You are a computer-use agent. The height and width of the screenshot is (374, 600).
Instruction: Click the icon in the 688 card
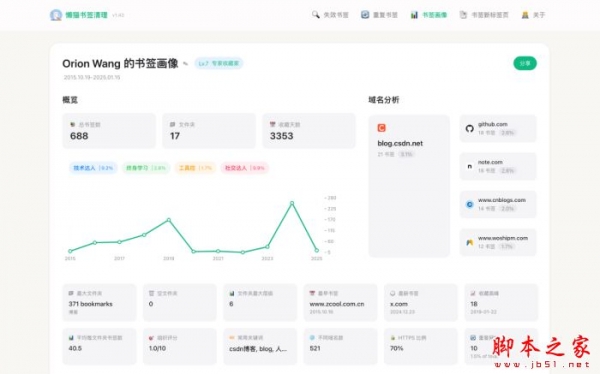[x=73, y=124]
